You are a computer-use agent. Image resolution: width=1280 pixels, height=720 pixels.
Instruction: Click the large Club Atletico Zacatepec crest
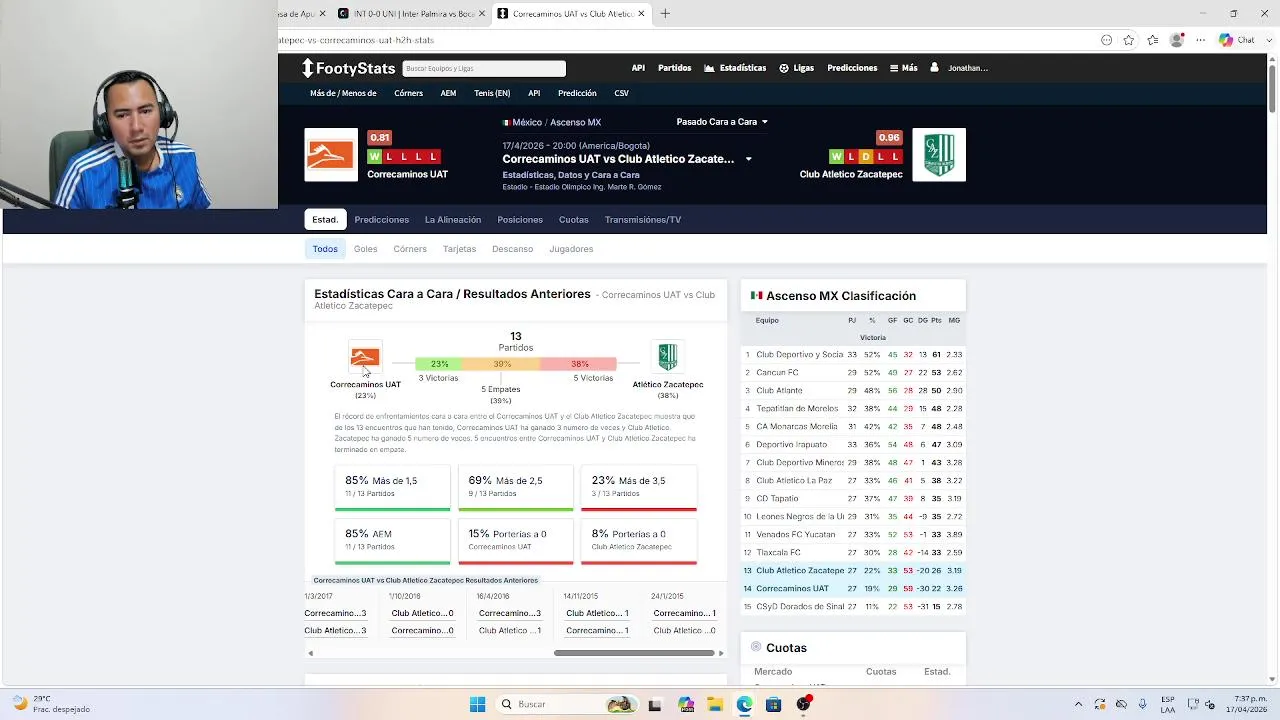coord(939,155)
